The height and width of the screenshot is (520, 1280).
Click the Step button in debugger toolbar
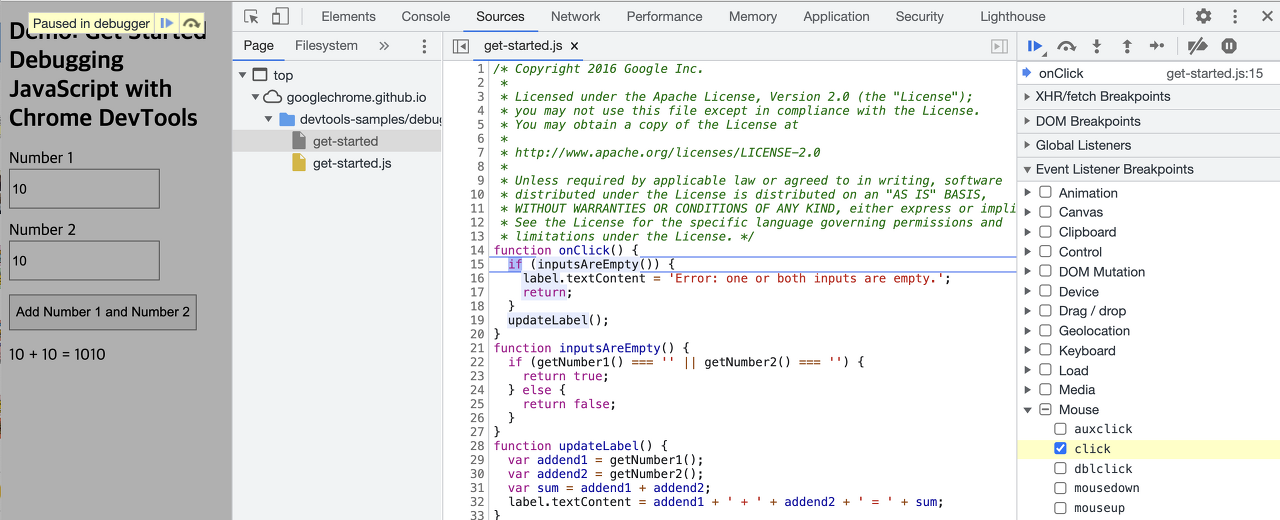[x=1157, y=46]
